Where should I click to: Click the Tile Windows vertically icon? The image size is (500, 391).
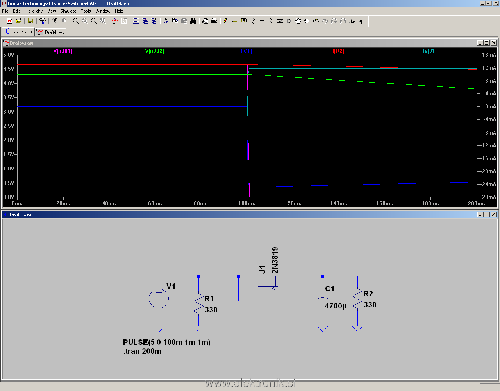tap(145, 21)
